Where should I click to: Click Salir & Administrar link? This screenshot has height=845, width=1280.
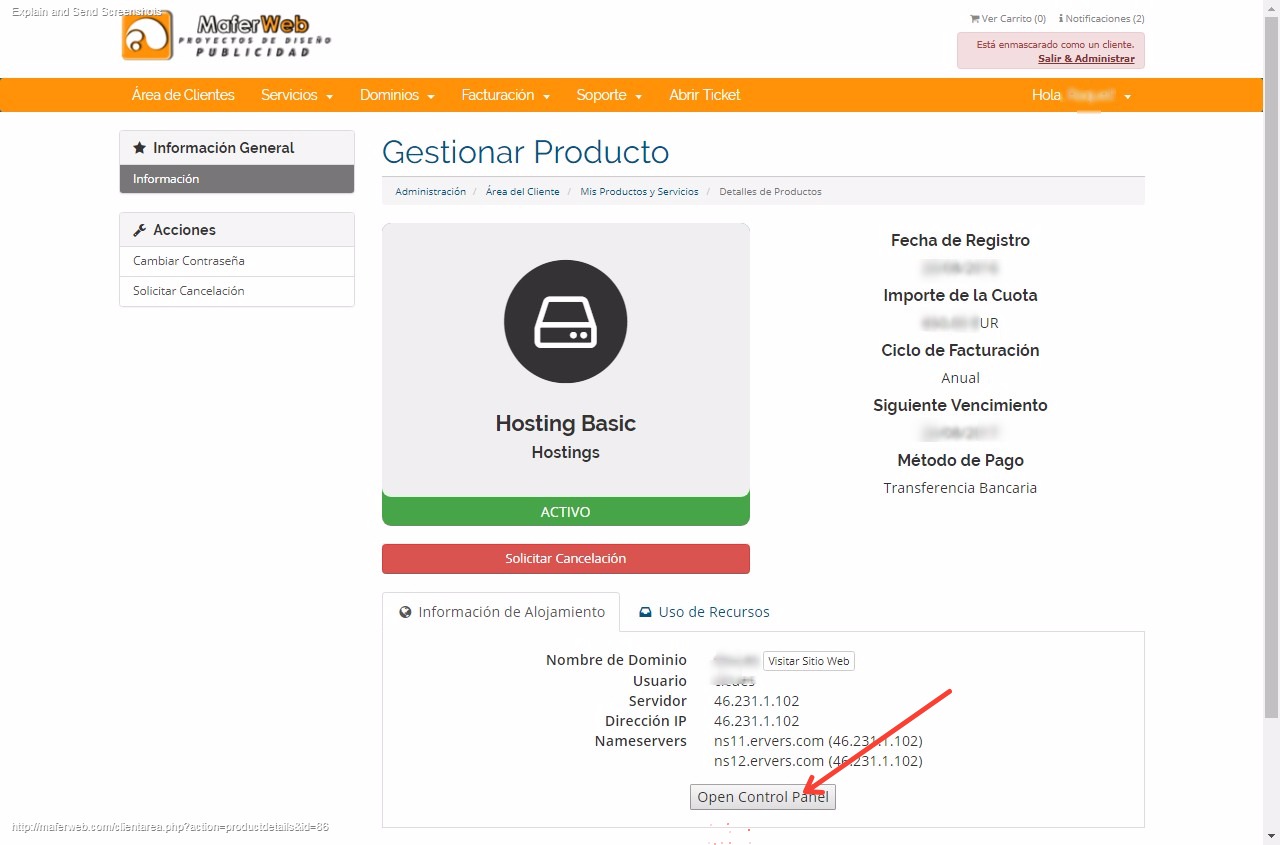coord(1085,59)
